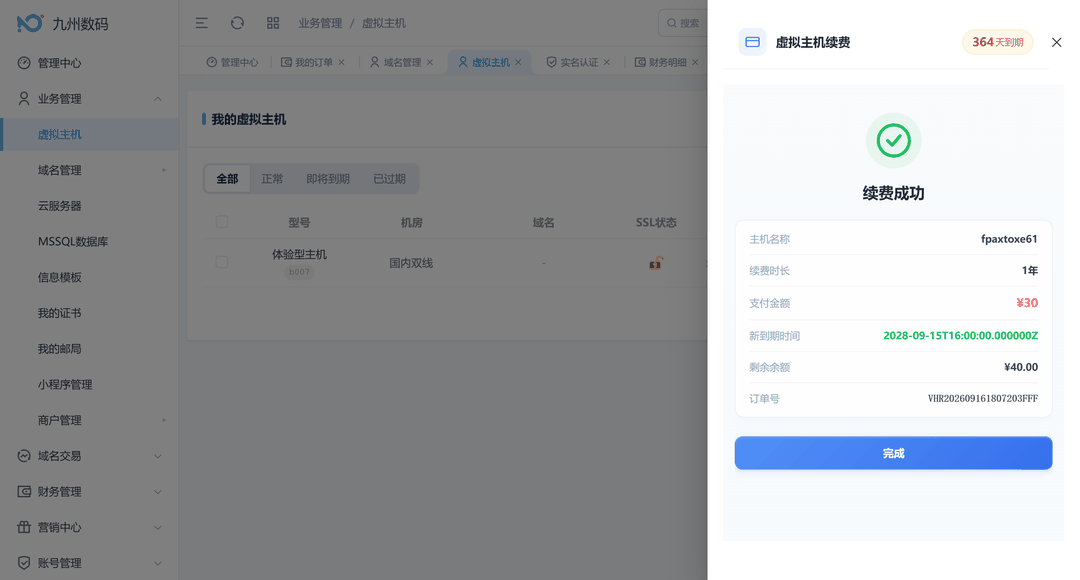Close the 虚拟主机续费 panel
Viewport: 1080px width, 580px height.
(x=1057, y=42)
